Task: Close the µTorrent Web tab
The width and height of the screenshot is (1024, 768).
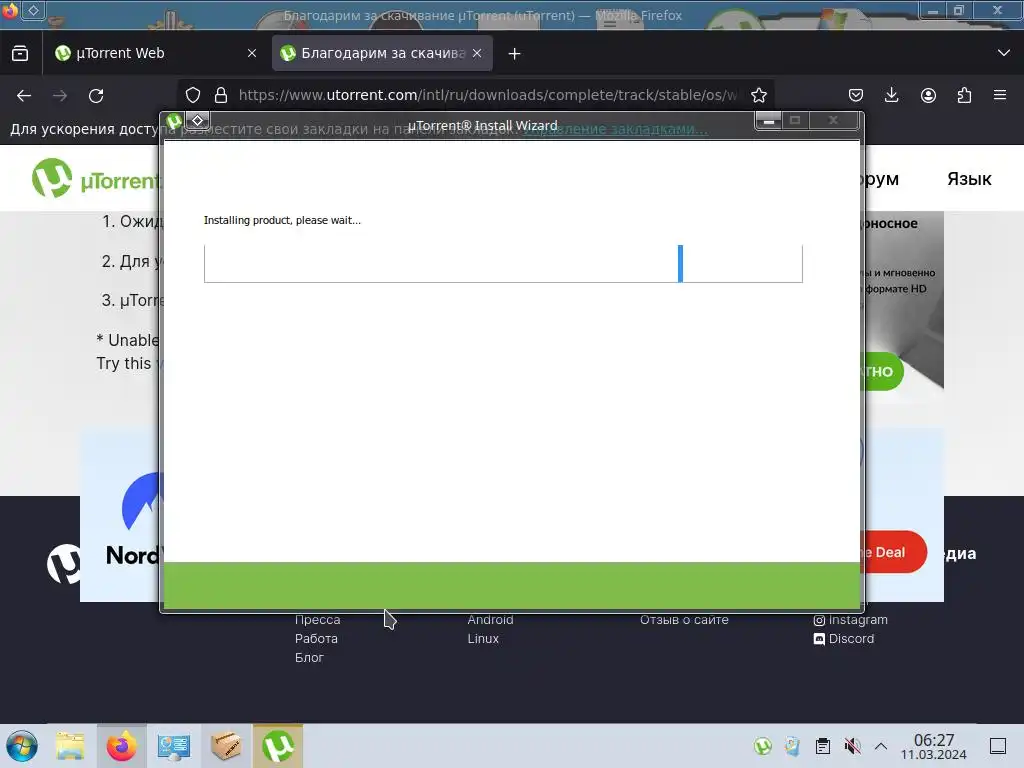Action: (x=252, y=54)
